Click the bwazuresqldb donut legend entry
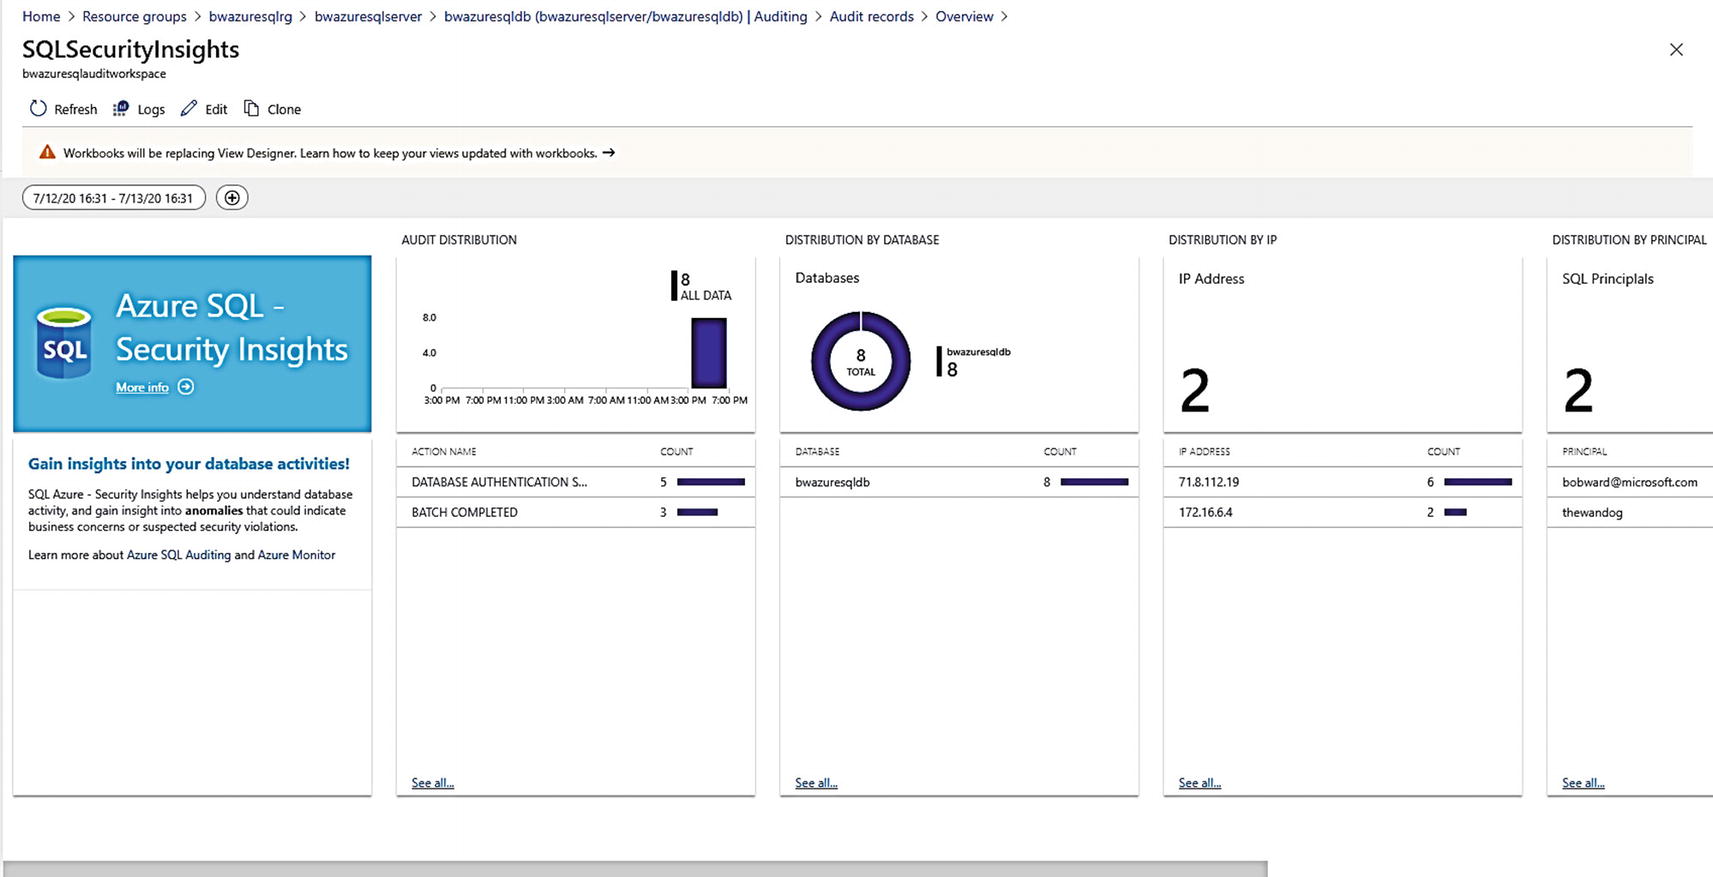This screenshot has width=1713, height=877. 974,361
